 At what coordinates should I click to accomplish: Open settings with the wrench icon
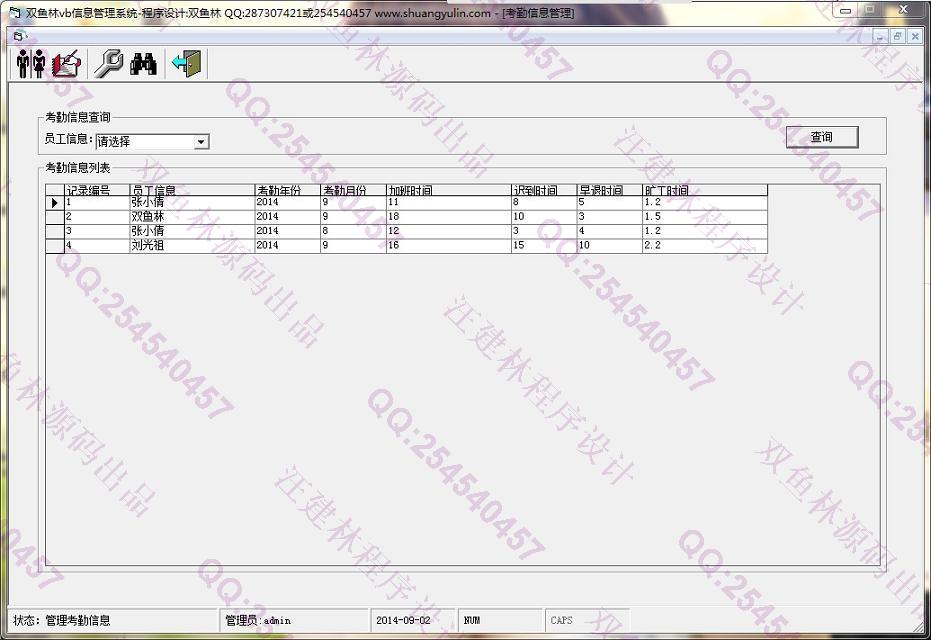coord(109,63)
